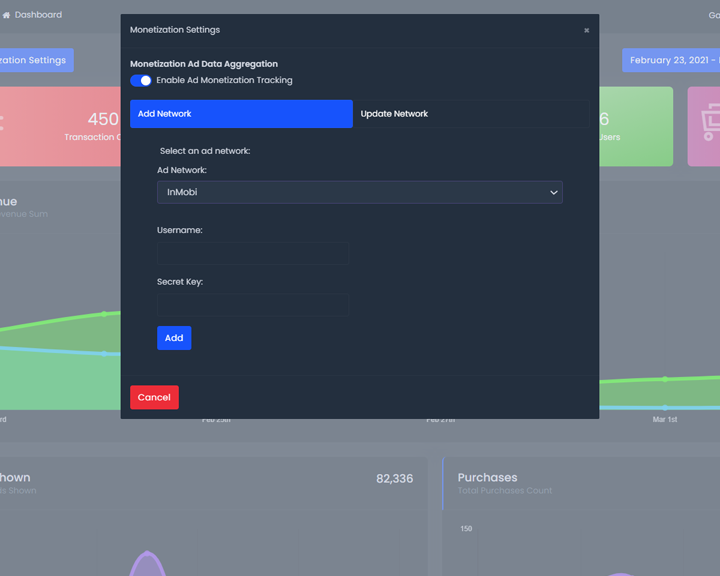
Task: Click the Monetization Settings button behind the dialog
Action: point(35,60)
